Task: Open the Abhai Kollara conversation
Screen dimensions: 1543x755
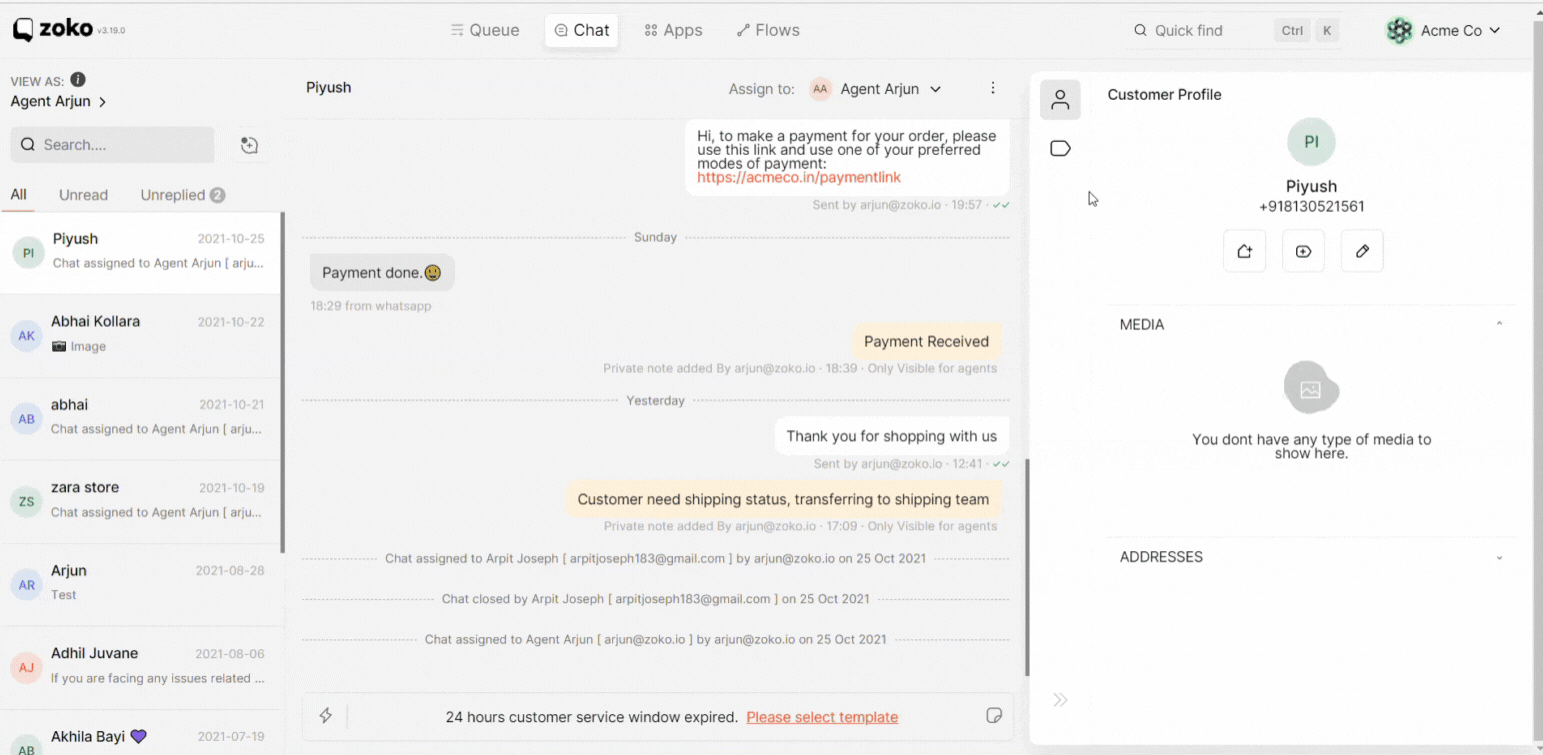Action: click(140, 335)
